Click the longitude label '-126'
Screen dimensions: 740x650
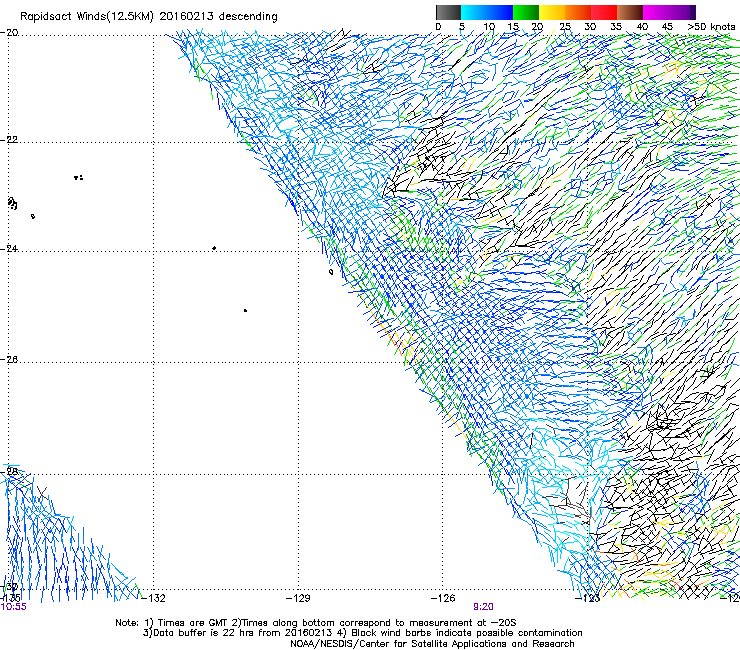(443, 598)
